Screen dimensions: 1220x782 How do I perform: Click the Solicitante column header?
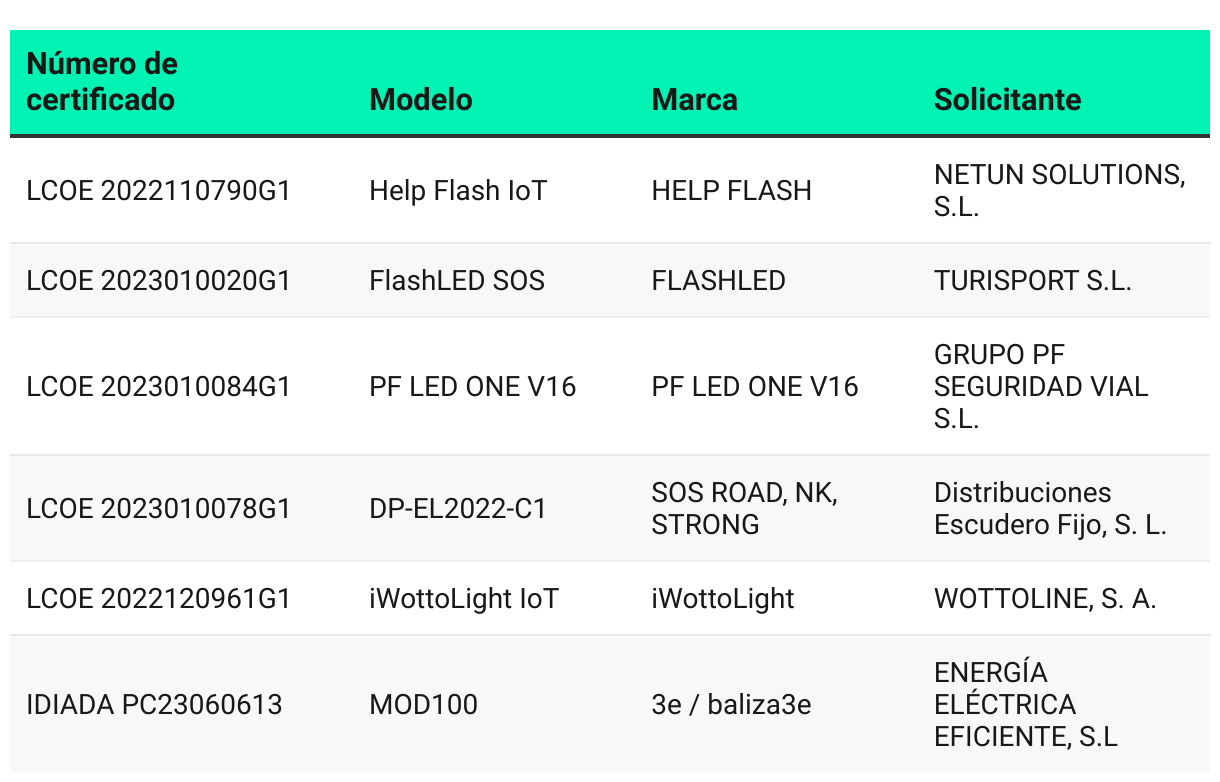(x=1007, y=100)
